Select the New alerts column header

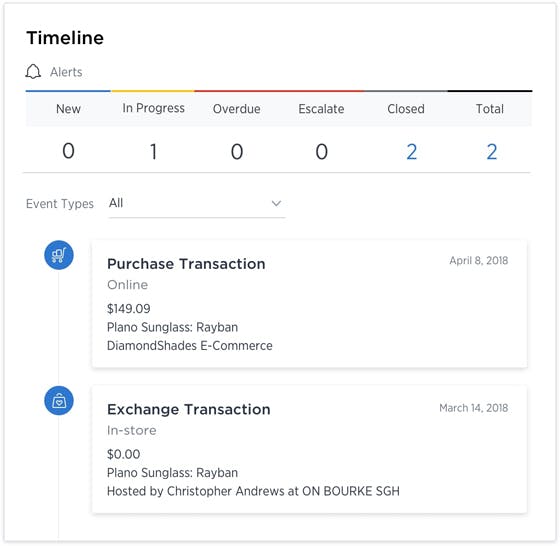pos(68,109)
